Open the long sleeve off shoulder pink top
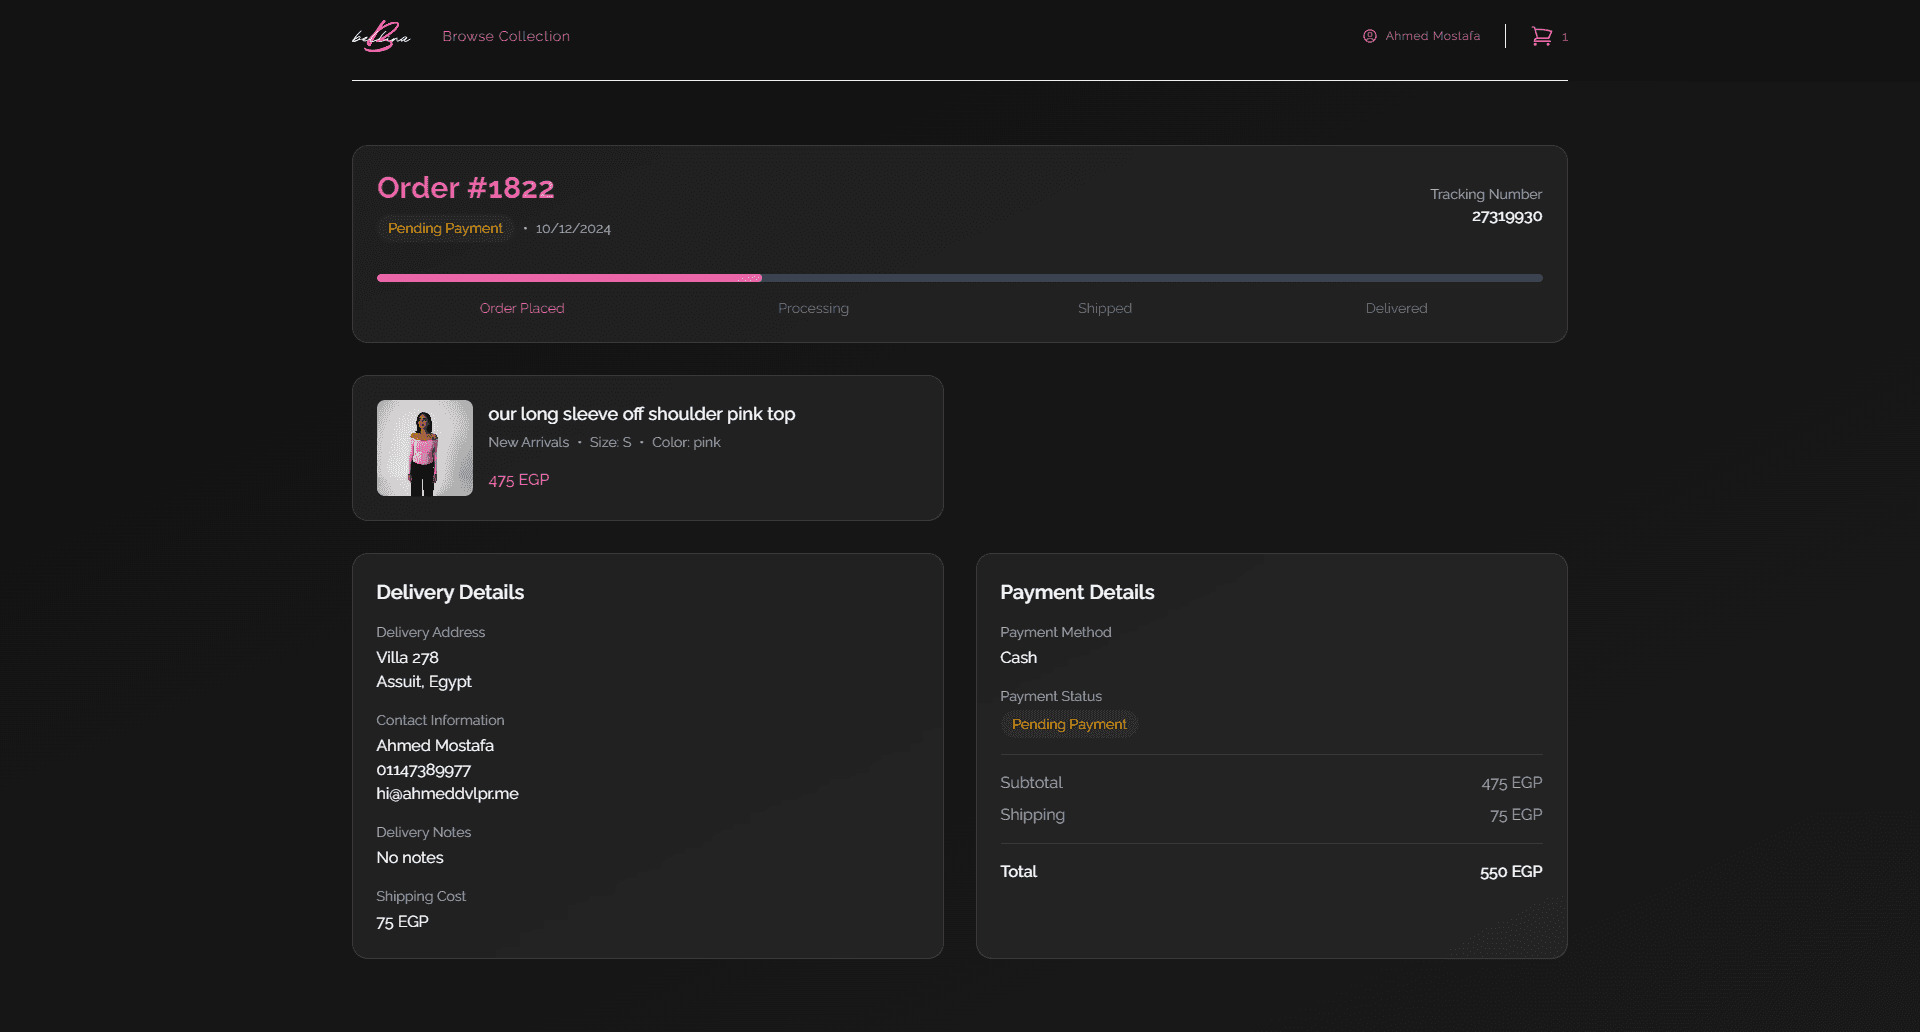Screen dimensions: 1920x1032 641,413
